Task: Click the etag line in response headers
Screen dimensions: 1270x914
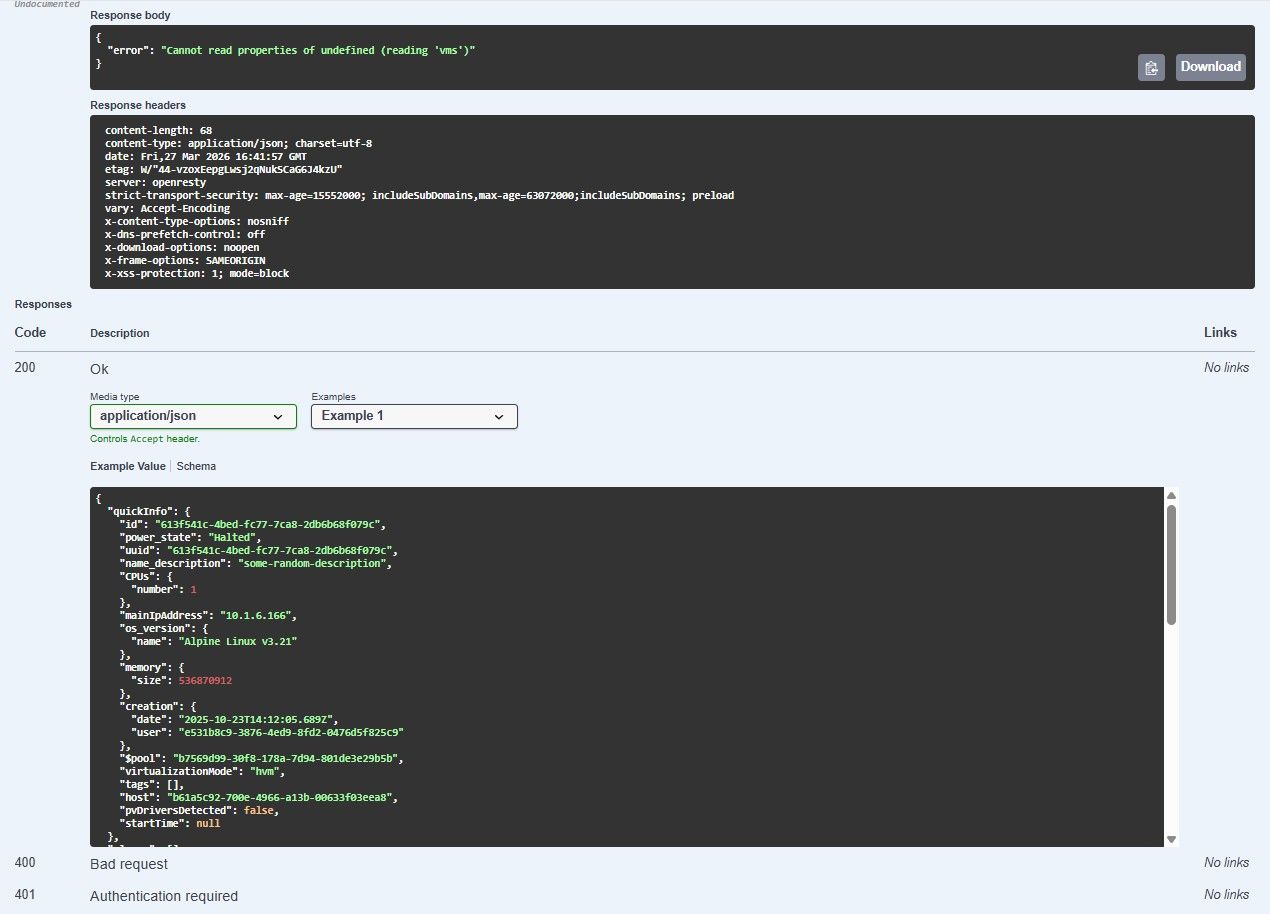Action: 224,170
